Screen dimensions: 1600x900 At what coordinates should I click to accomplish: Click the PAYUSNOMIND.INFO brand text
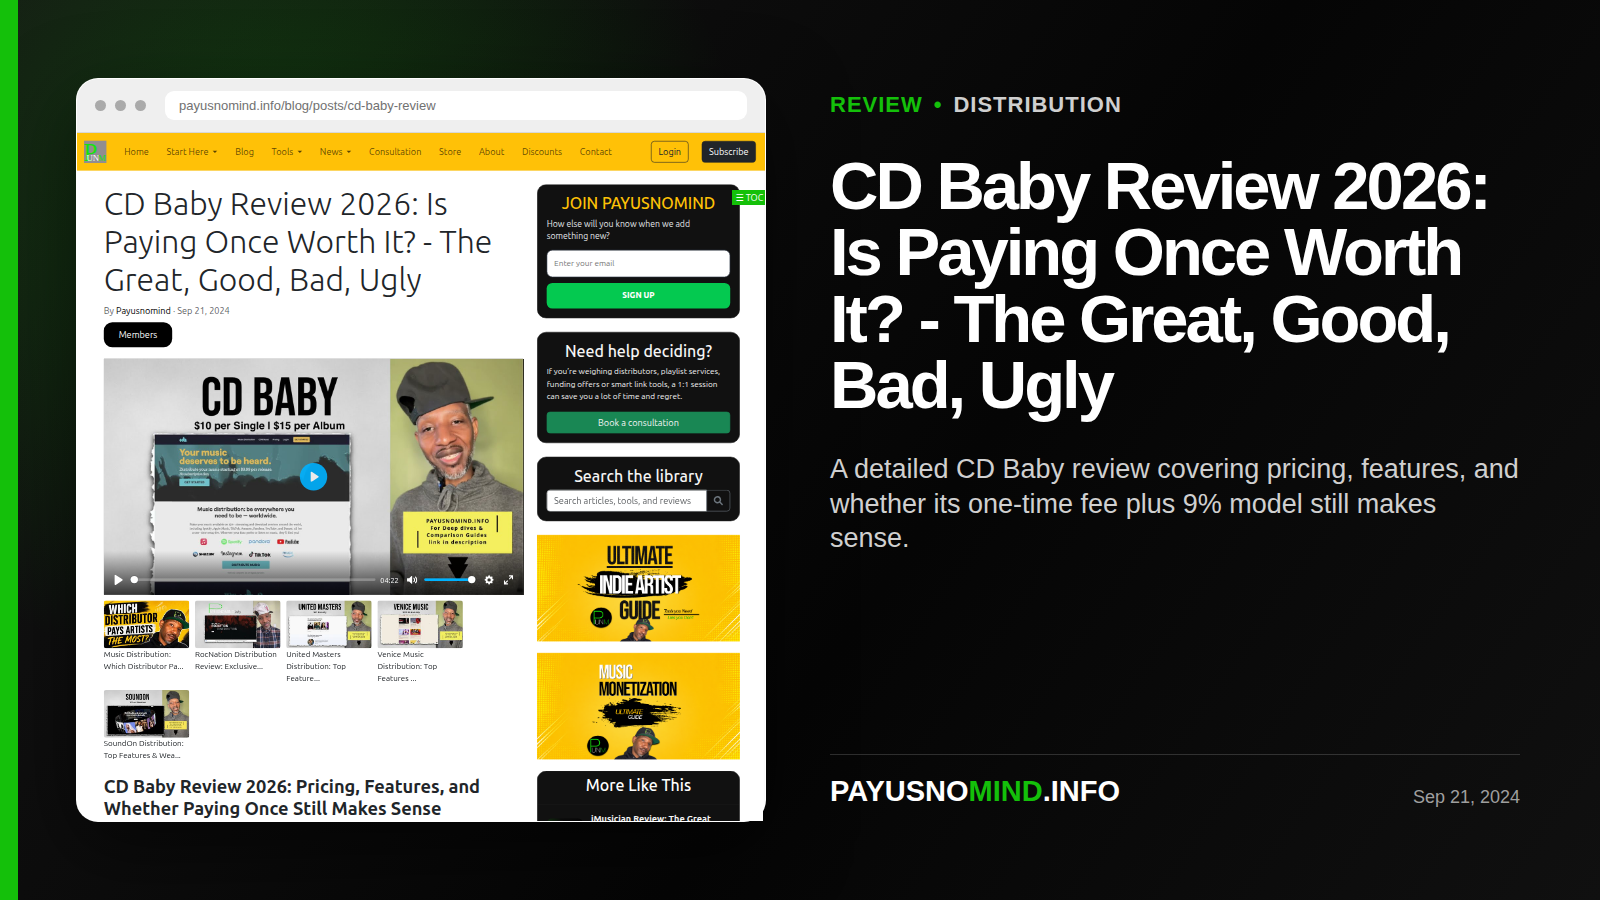click(975, 791)
